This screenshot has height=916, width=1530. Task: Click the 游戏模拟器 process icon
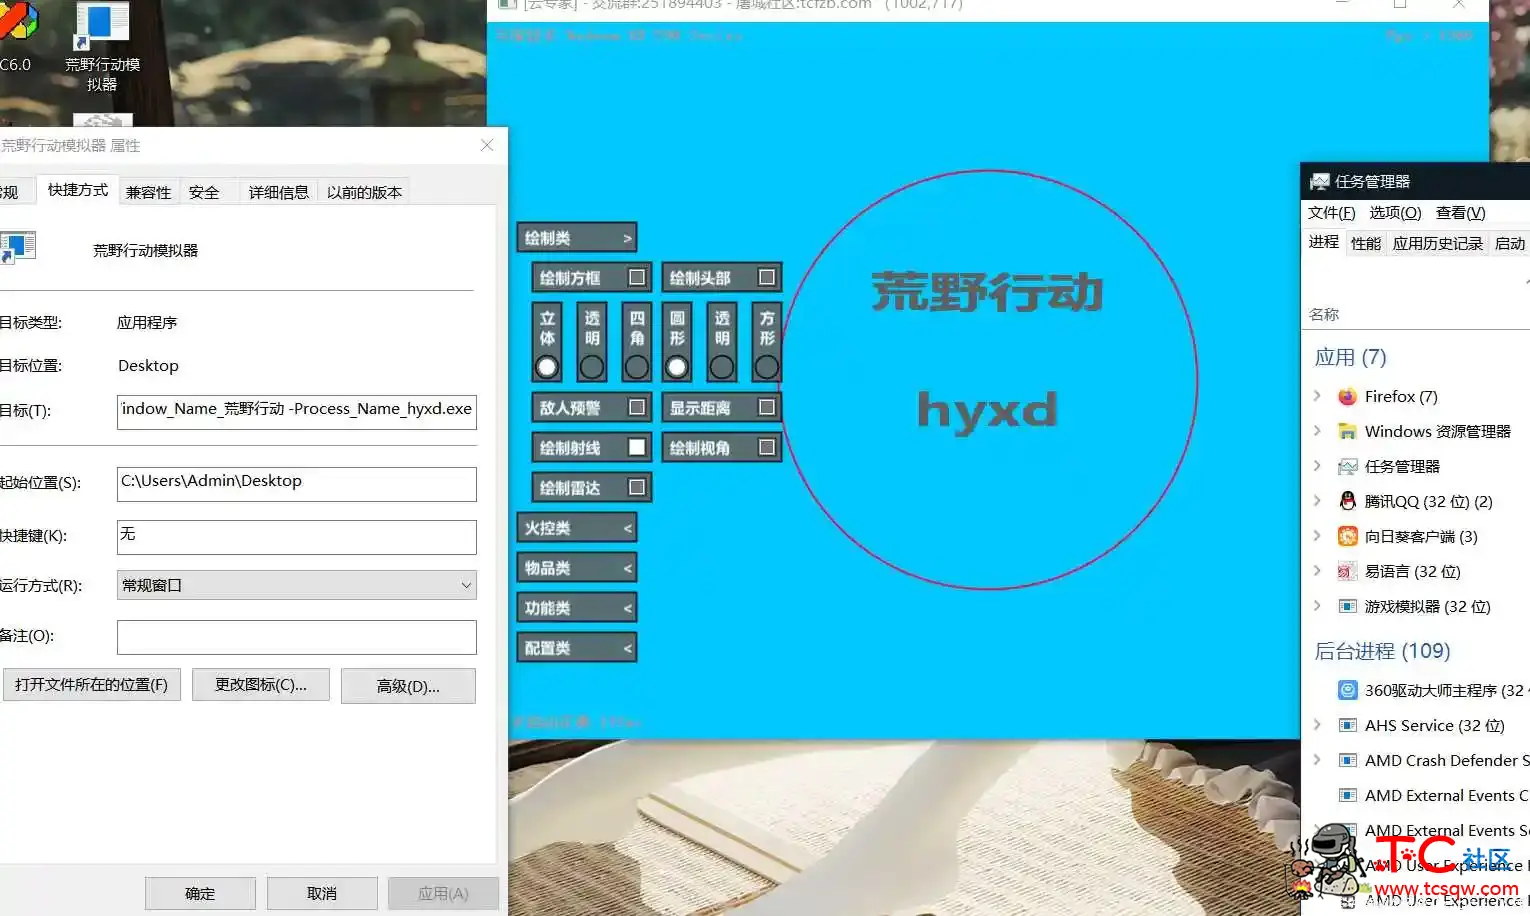(1348, 606)
